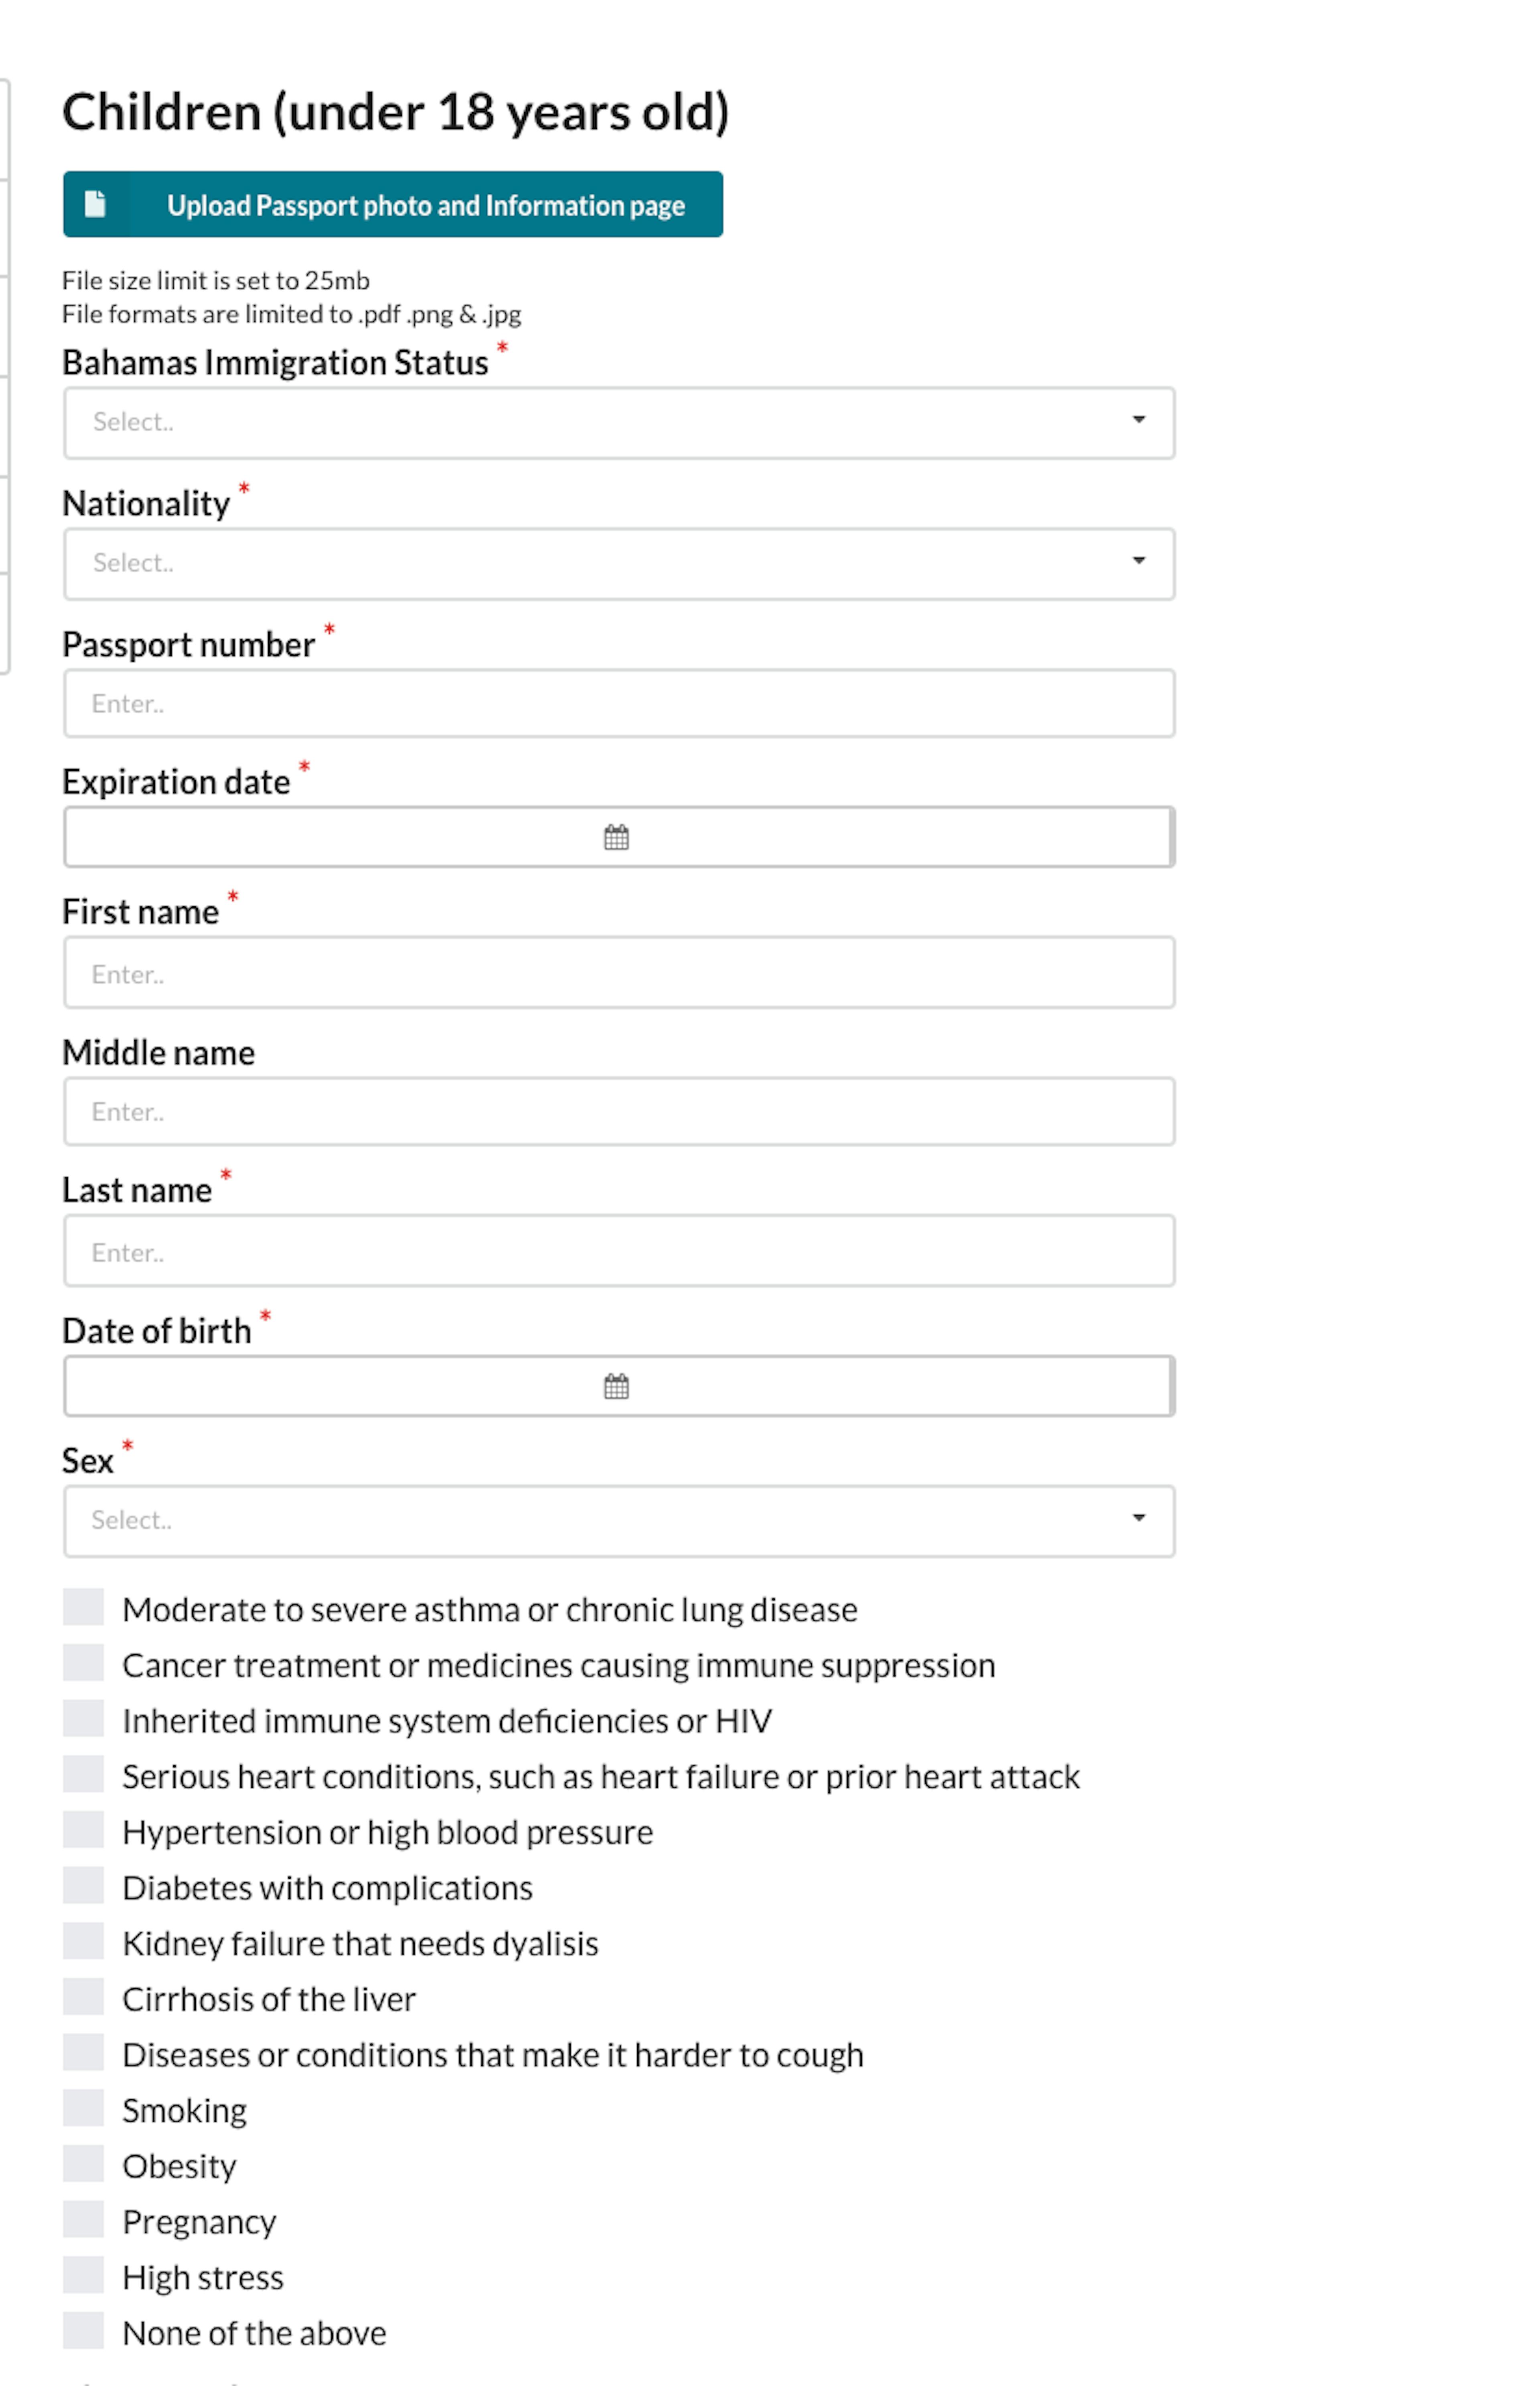The width and height of the screenshot is (1540, 2386).
Task: Check Hypertension or high blood pressure
Action: coord(84,1830)
